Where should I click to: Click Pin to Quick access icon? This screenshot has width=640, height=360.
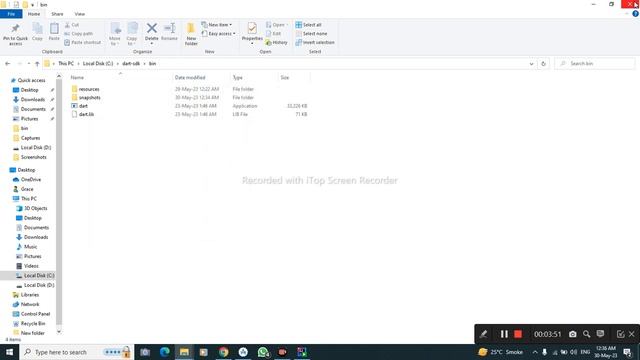[15, 29]
